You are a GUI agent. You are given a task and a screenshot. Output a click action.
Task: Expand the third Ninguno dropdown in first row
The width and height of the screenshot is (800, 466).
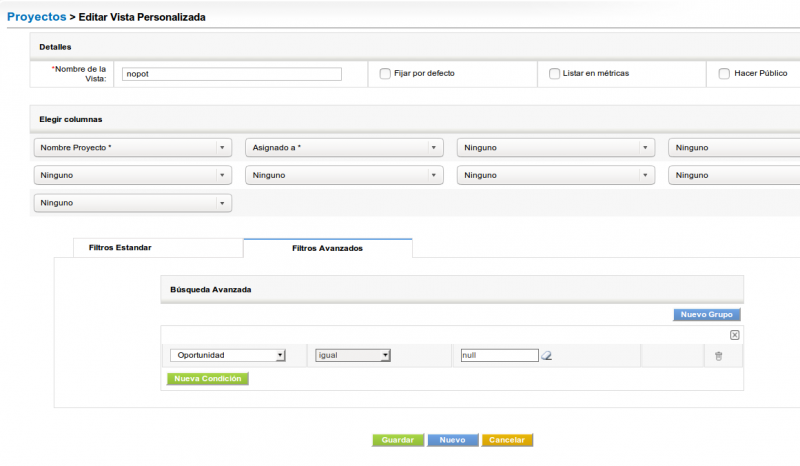556,148
